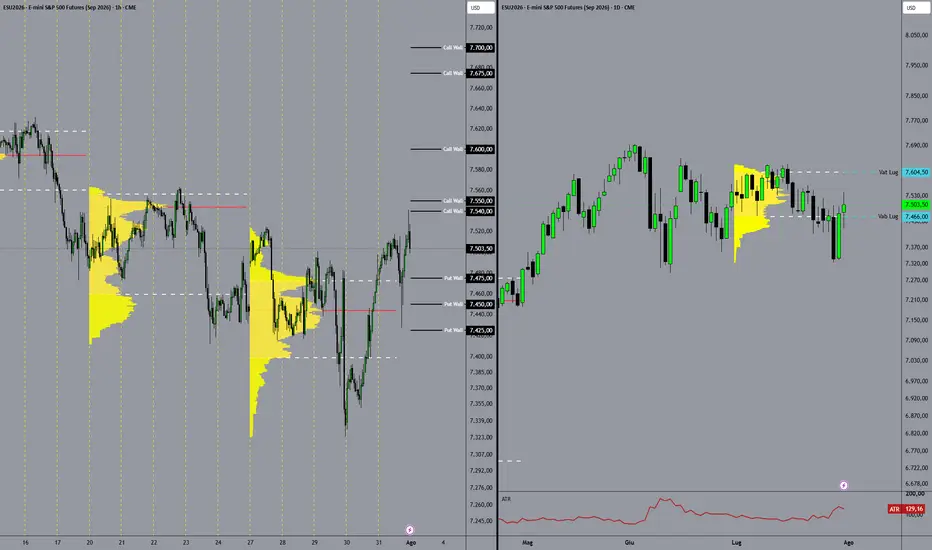Select the 7.600,00 Call Wall price tag
The width and height of the screenshot is (932, 550).
pos(480,149)
